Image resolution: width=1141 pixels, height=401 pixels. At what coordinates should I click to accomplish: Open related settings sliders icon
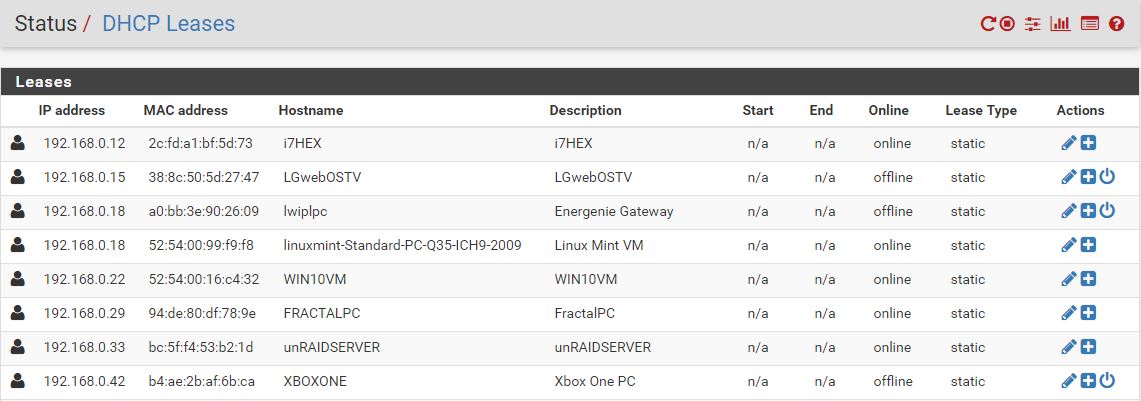coord(1033,24)
